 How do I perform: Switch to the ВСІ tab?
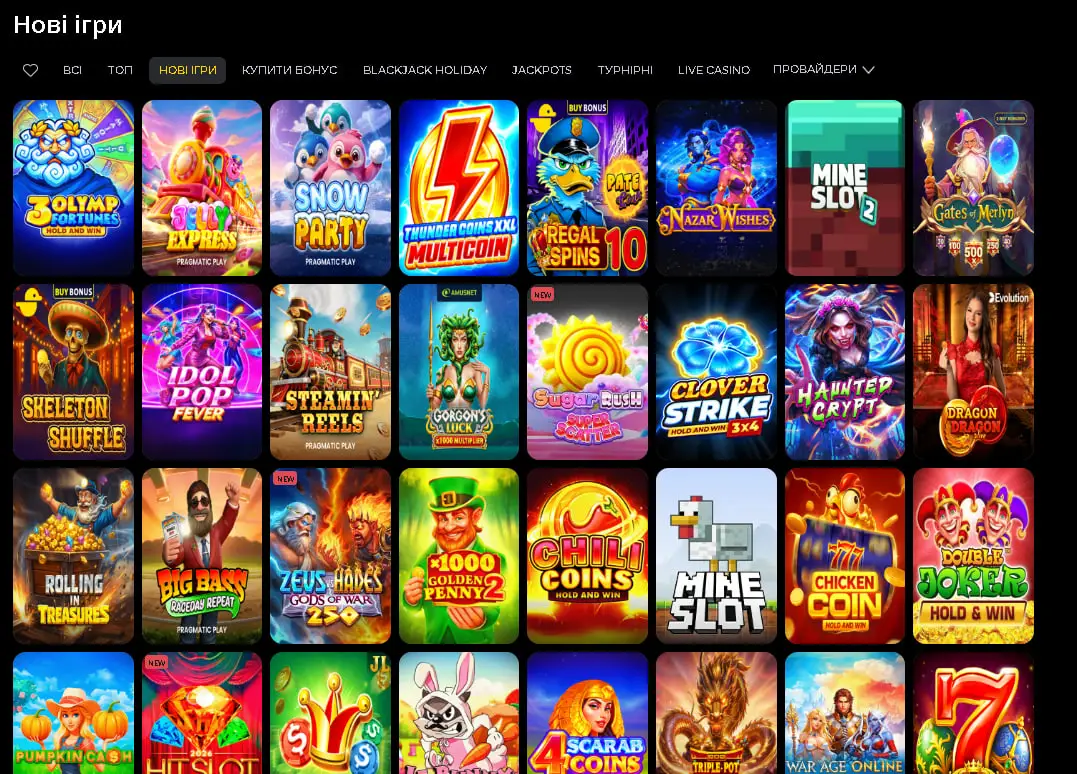point(72,70)
